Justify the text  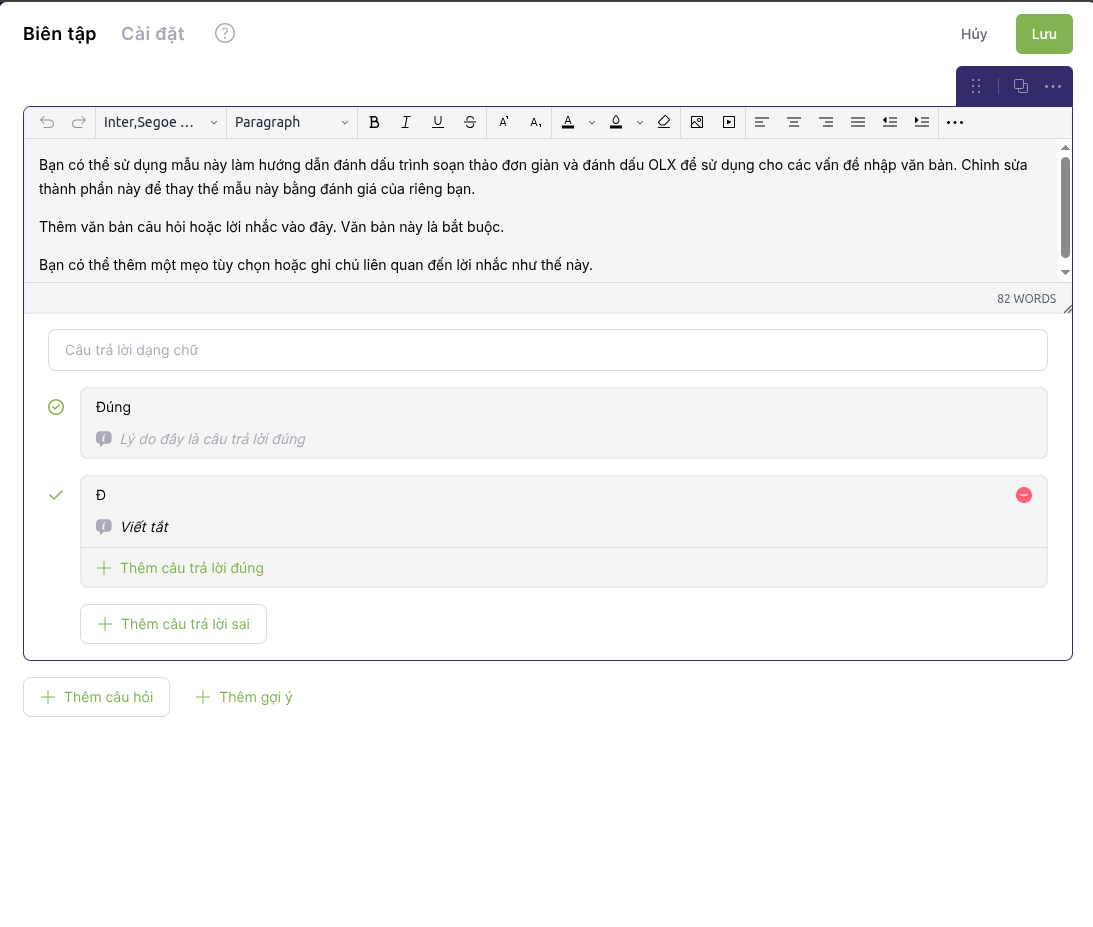click(x=858, y=123)
